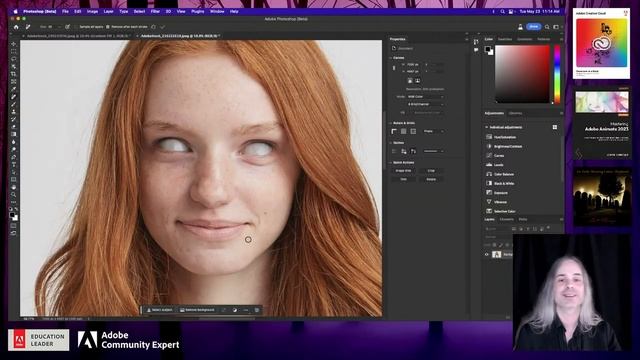Screen dimensions: 640x360
Task: Select the Hand tool
Action: [13, 187]
